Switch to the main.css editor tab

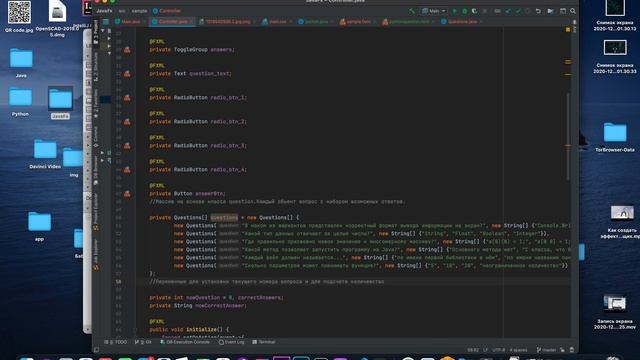(277, 22)
